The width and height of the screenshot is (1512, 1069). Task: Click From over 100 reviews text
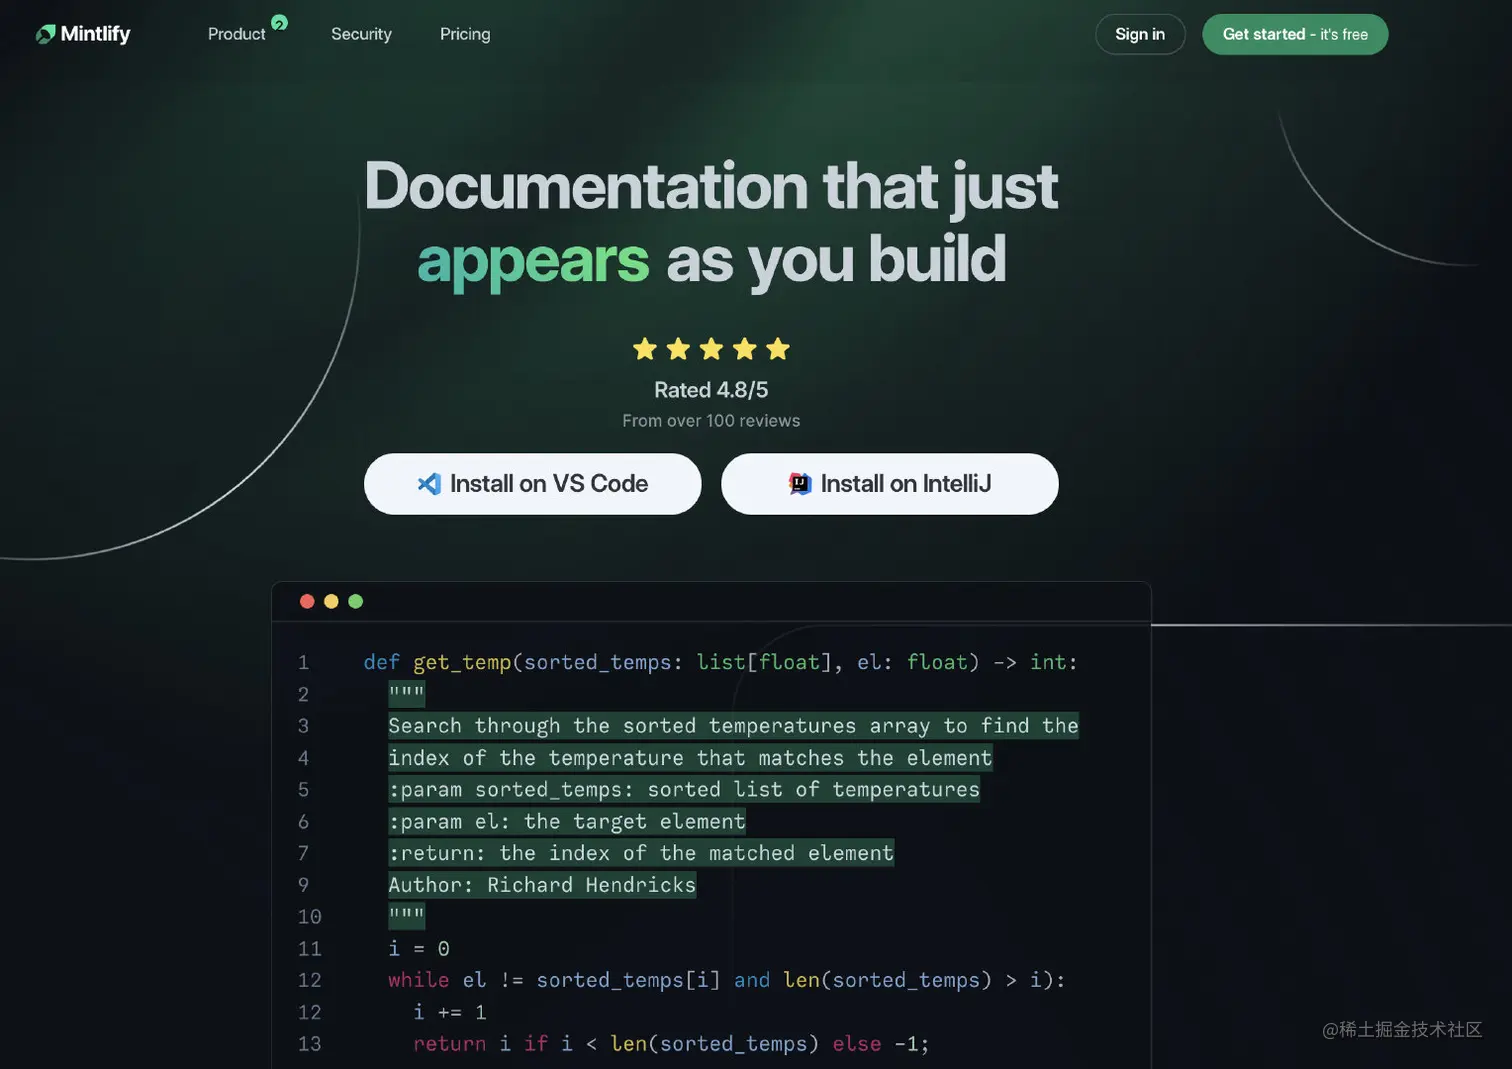711,421
